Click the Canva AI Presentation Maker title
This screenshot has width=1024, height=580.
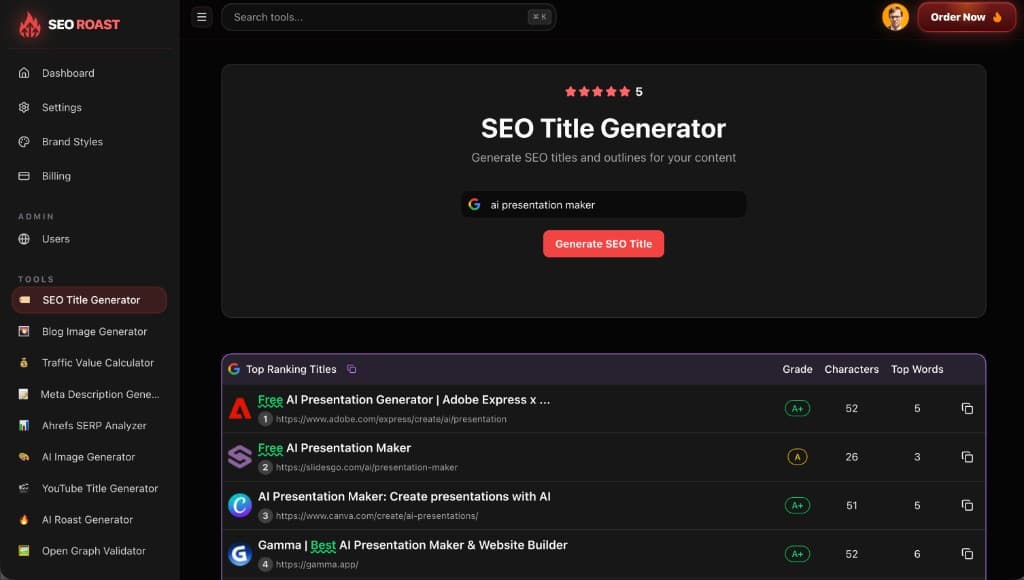pyautogui.click(x=404, y=496)
